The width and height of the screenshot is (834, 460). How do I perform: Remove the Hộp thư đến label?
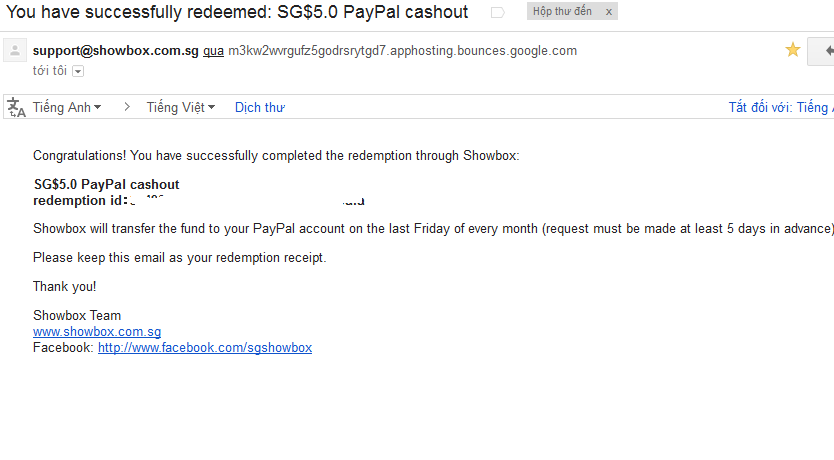coord(608,12)
